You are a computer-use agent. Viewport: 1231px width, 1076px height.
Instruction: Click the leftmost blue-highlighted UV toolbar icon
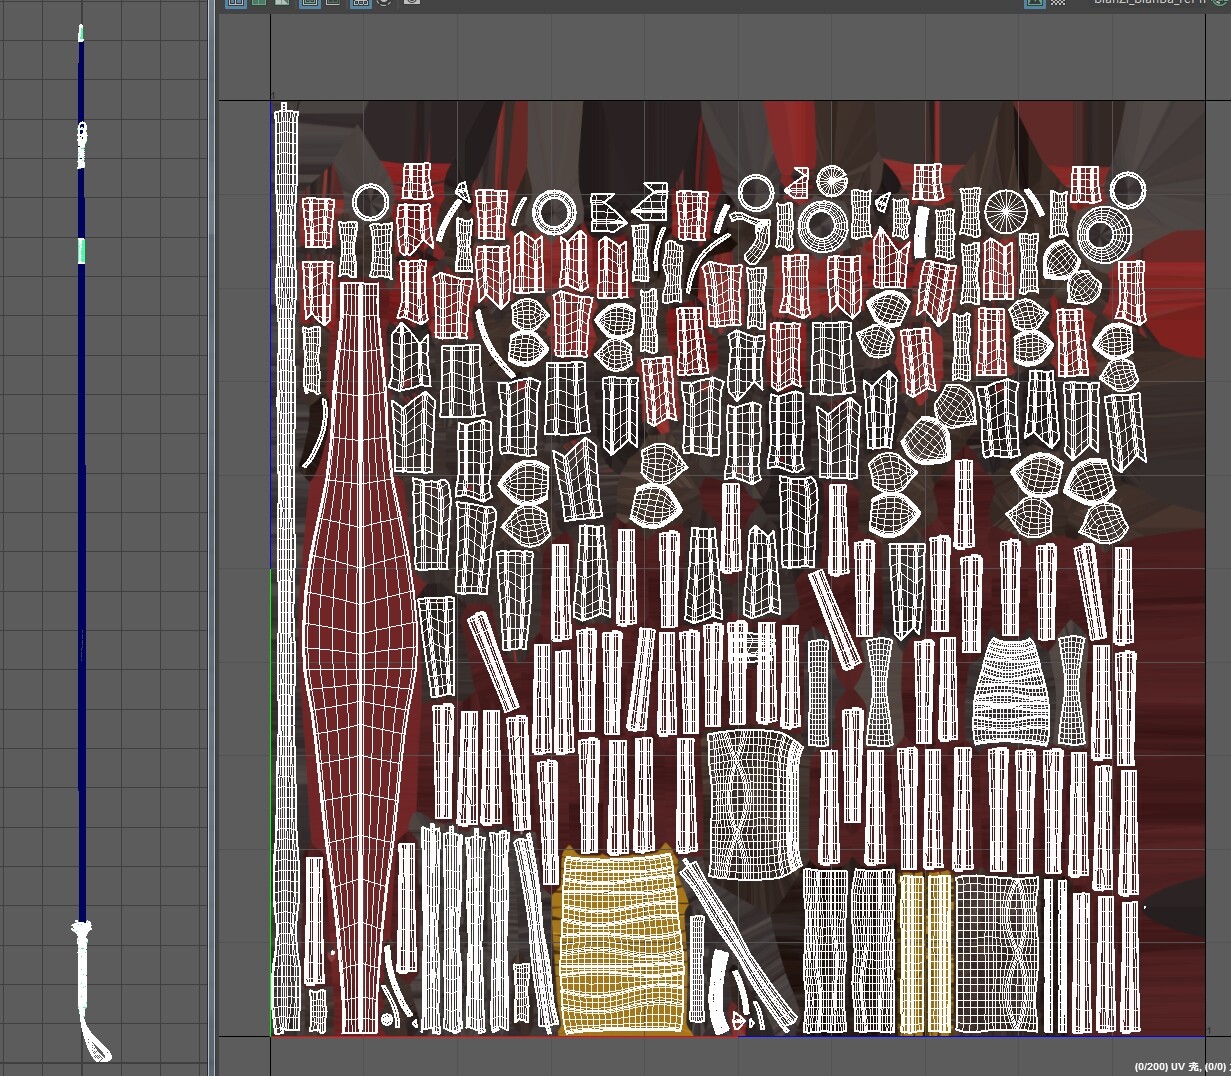[235, 2]
